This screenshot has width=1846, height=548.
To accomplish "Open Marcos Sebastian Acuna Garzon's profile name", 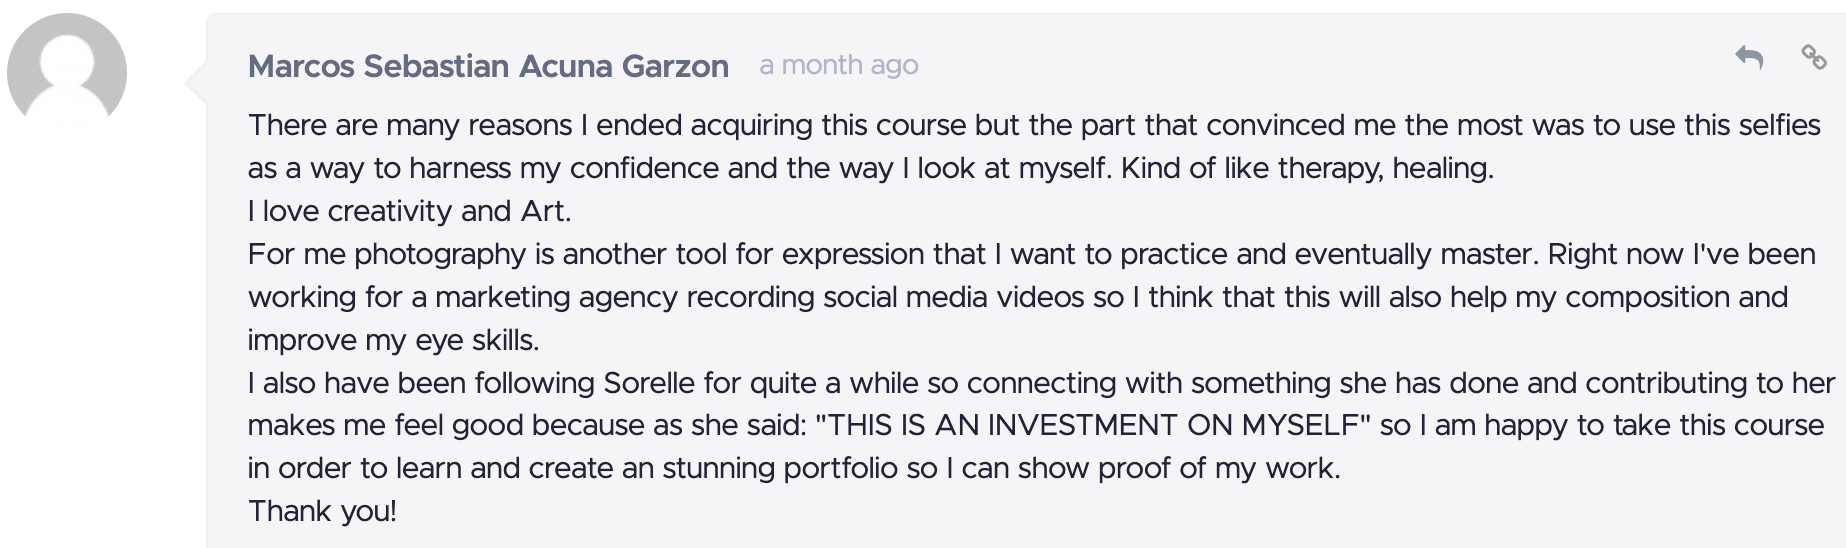I will [488, 66].
